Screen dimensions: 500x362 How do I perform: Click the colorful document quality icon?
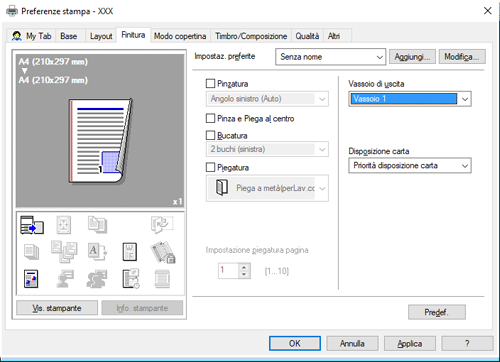(31, 279)
